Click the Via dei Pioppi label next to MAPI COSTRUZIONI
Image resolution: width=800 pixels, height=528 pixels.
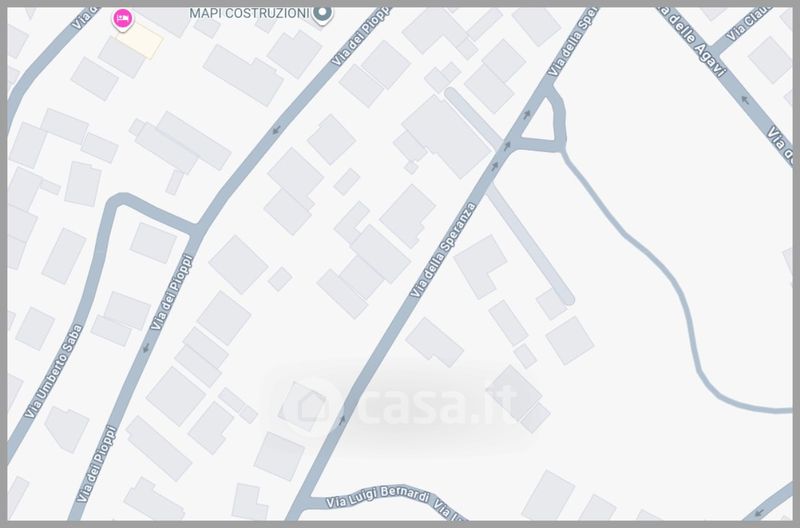361,36
